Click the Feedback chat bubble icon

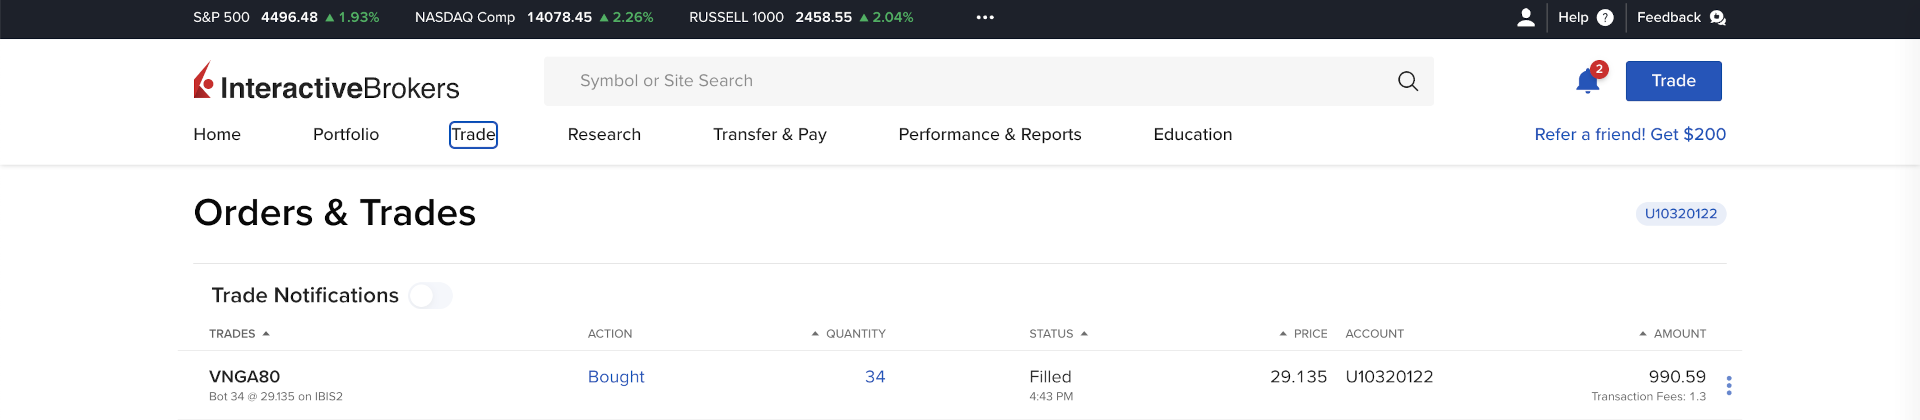(1718, 17)
